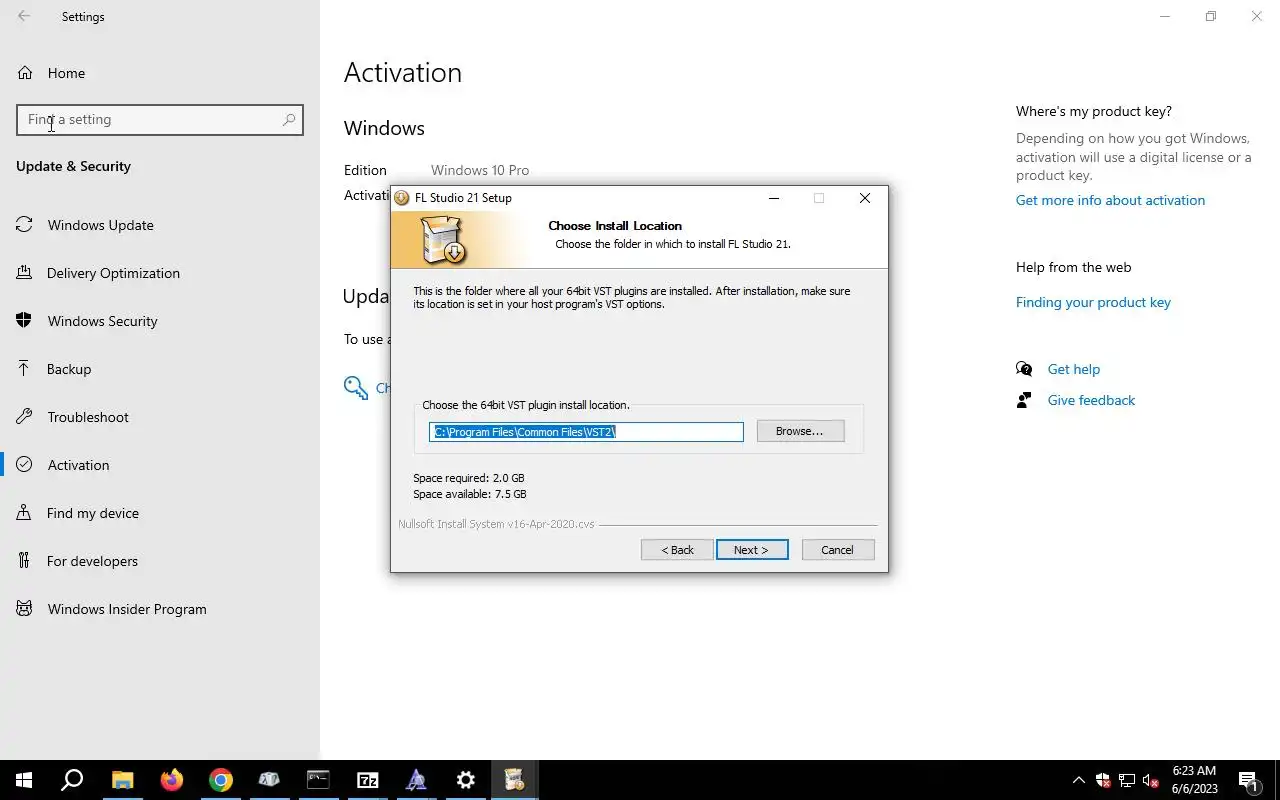Viewport: 1280px width, 800px height.
Task: Open File Explorer from taskbar
Action: point(122,780)
